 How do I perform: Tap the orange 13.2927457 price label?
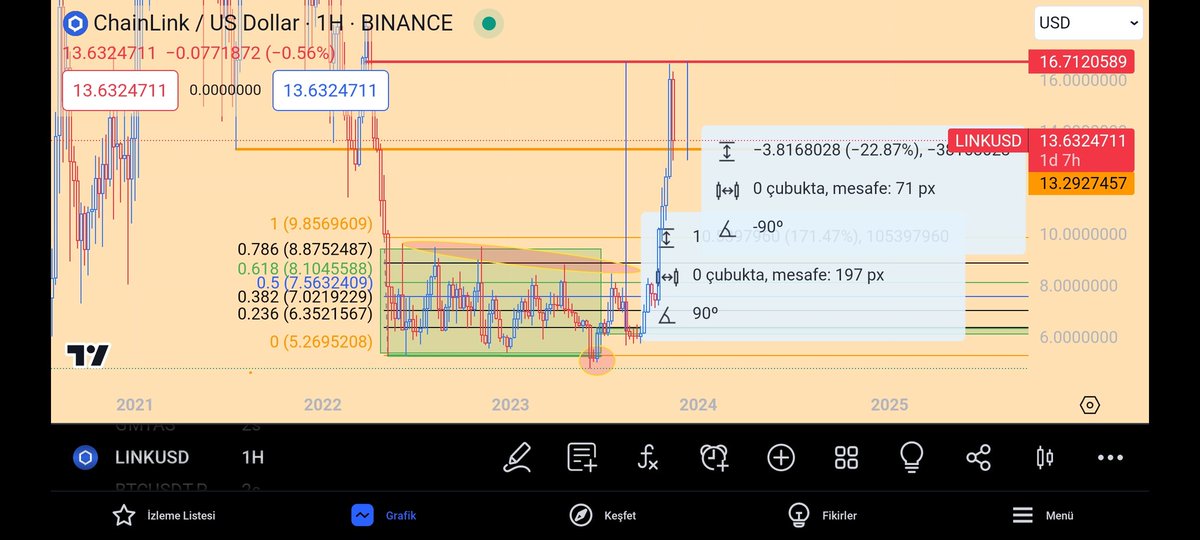[x=1082, y=184]
